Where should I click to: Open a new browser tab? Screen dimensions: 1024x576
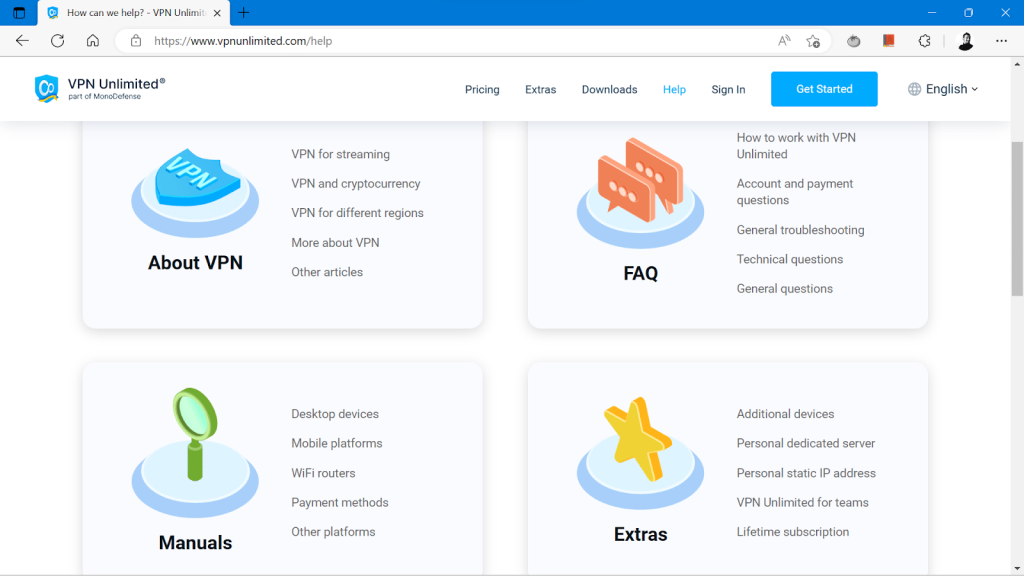click(x=244, y=13)
